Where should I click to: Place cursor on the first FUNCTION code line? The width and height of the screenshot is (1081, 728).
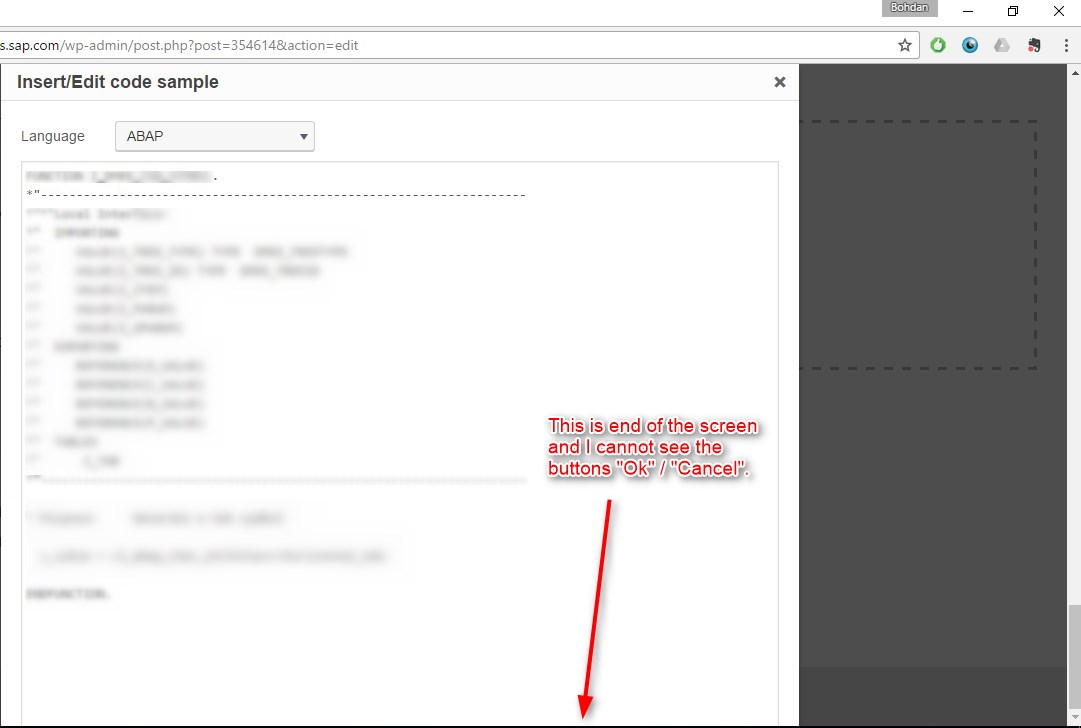point(120,176)
